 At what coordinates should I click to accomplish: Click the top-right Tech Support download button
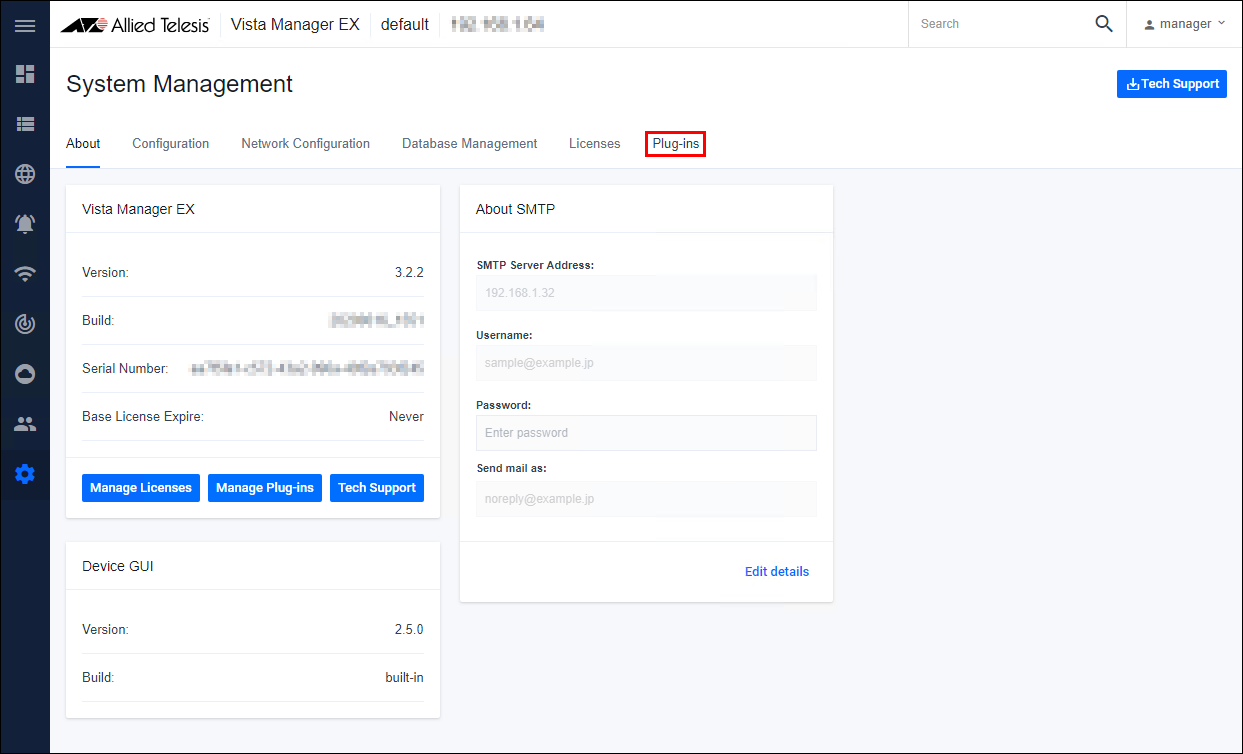click(x=1171, y=84)
